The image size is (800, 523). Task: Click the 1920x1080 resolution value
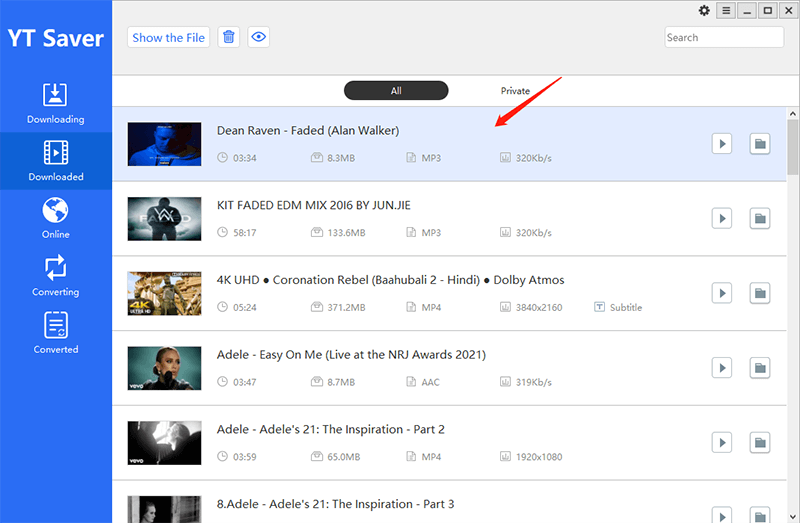[539, 457]
